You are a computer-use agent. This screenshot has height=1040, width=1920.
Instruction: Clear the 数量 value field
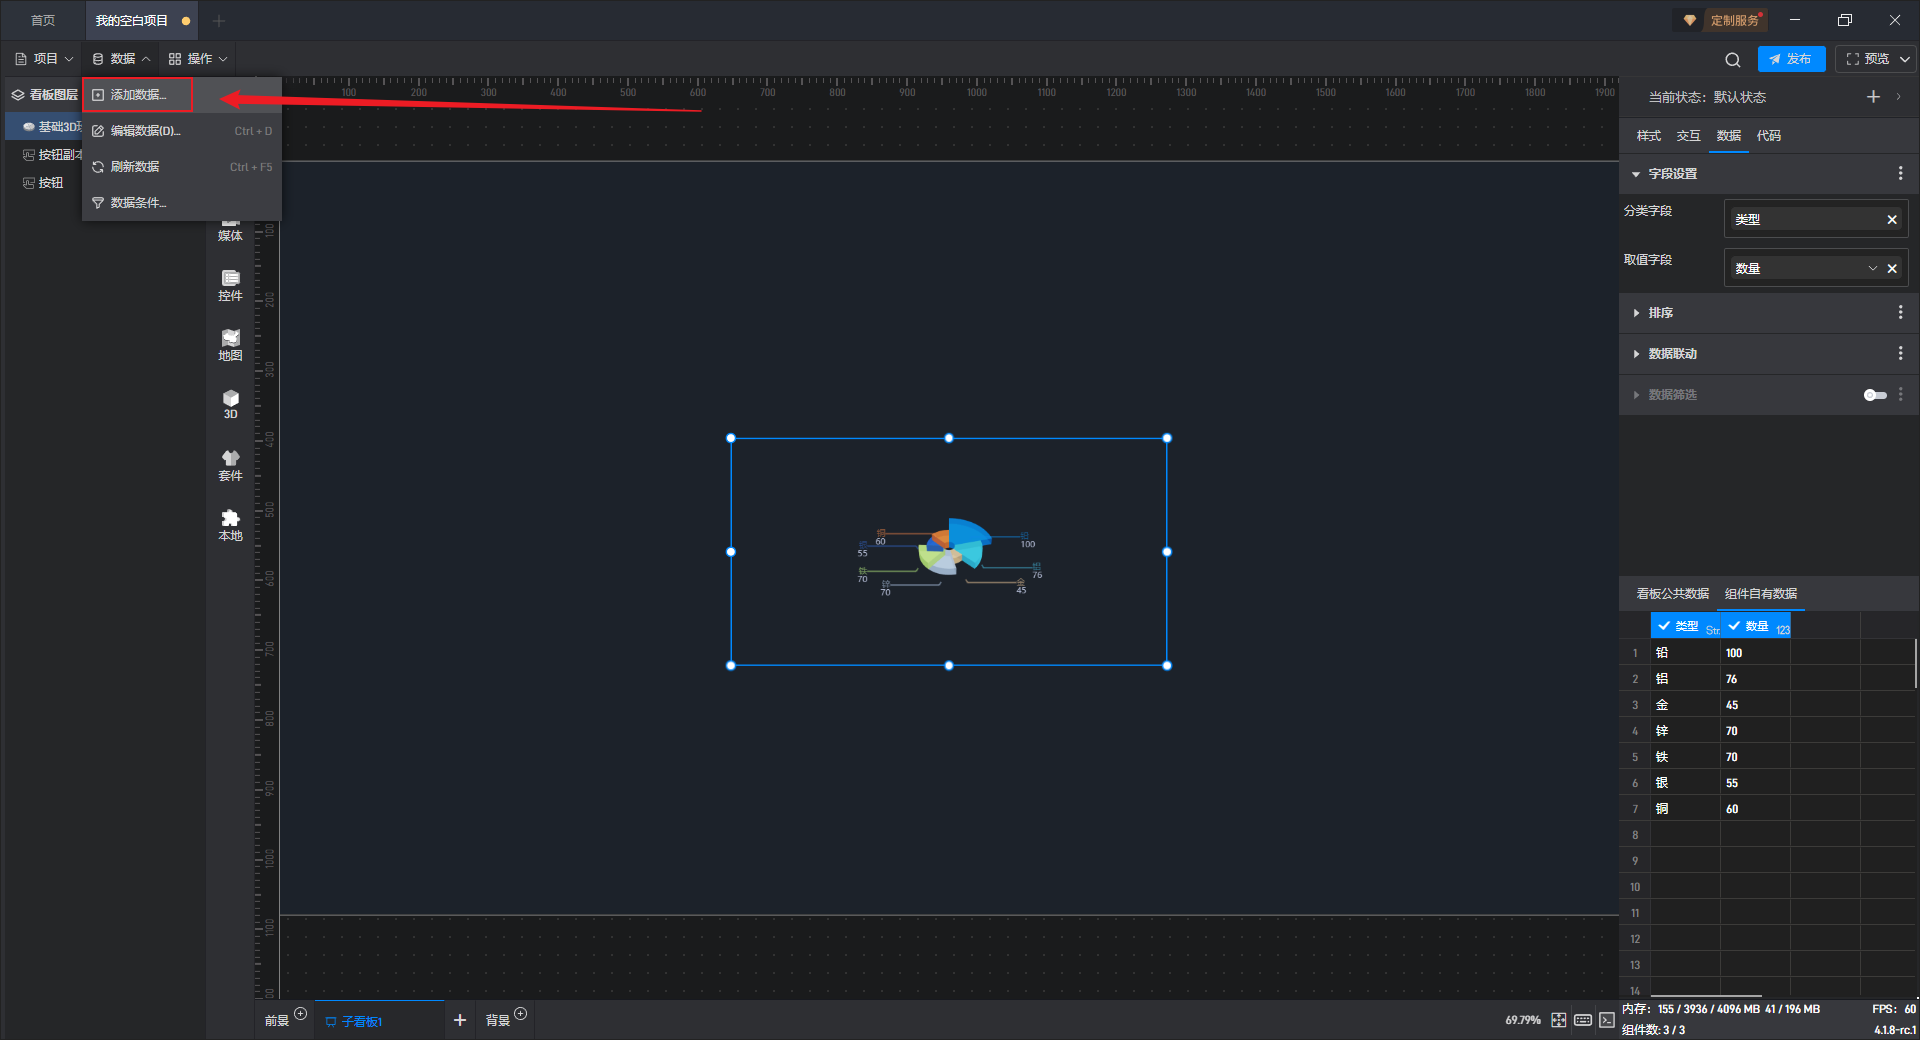1892,269
